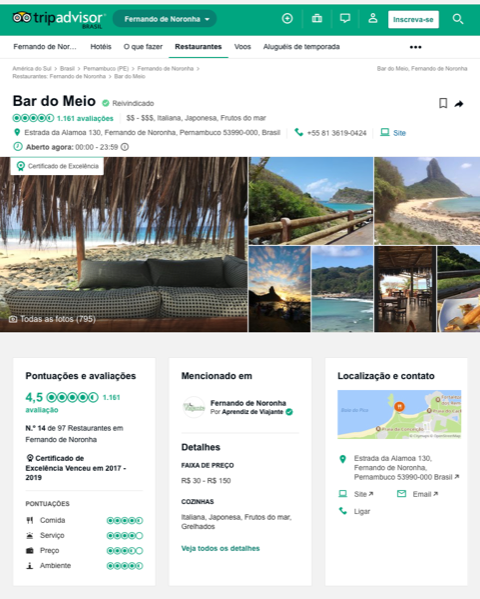Screen dimensions: 480x599
Task: Click the clock icon by Aberto agora
Action: [18, 146]
